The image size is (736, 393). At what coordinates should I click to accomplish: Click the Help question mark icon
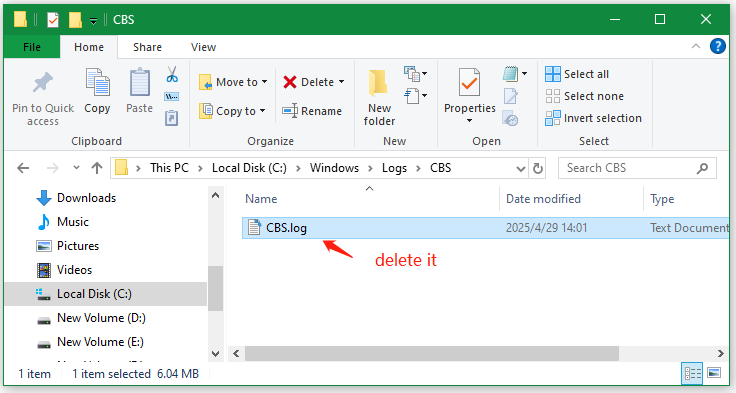[x=718, y=46]
